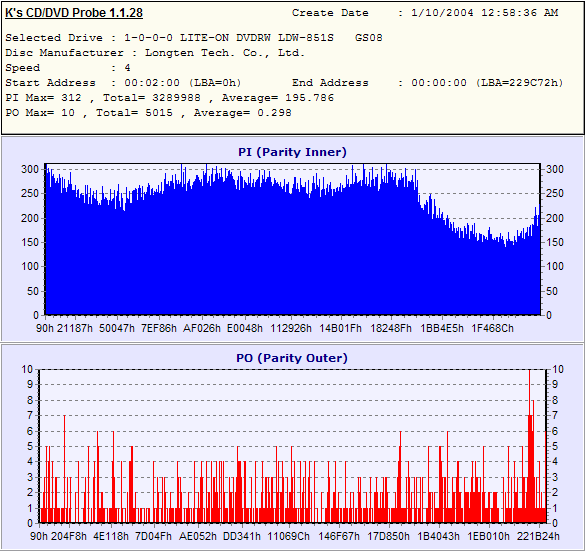This screenshot has height=551, width=585.
Task: Click the PO Max= 10 statistics line
Action: [148, 113]
